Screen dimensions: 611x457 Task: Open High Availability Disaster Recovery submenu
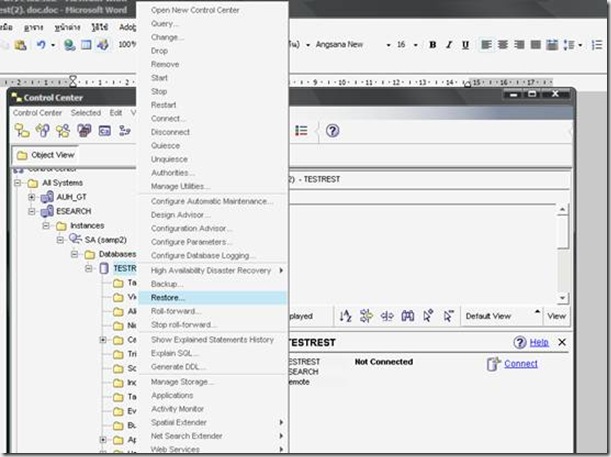(x=213, y=270)
